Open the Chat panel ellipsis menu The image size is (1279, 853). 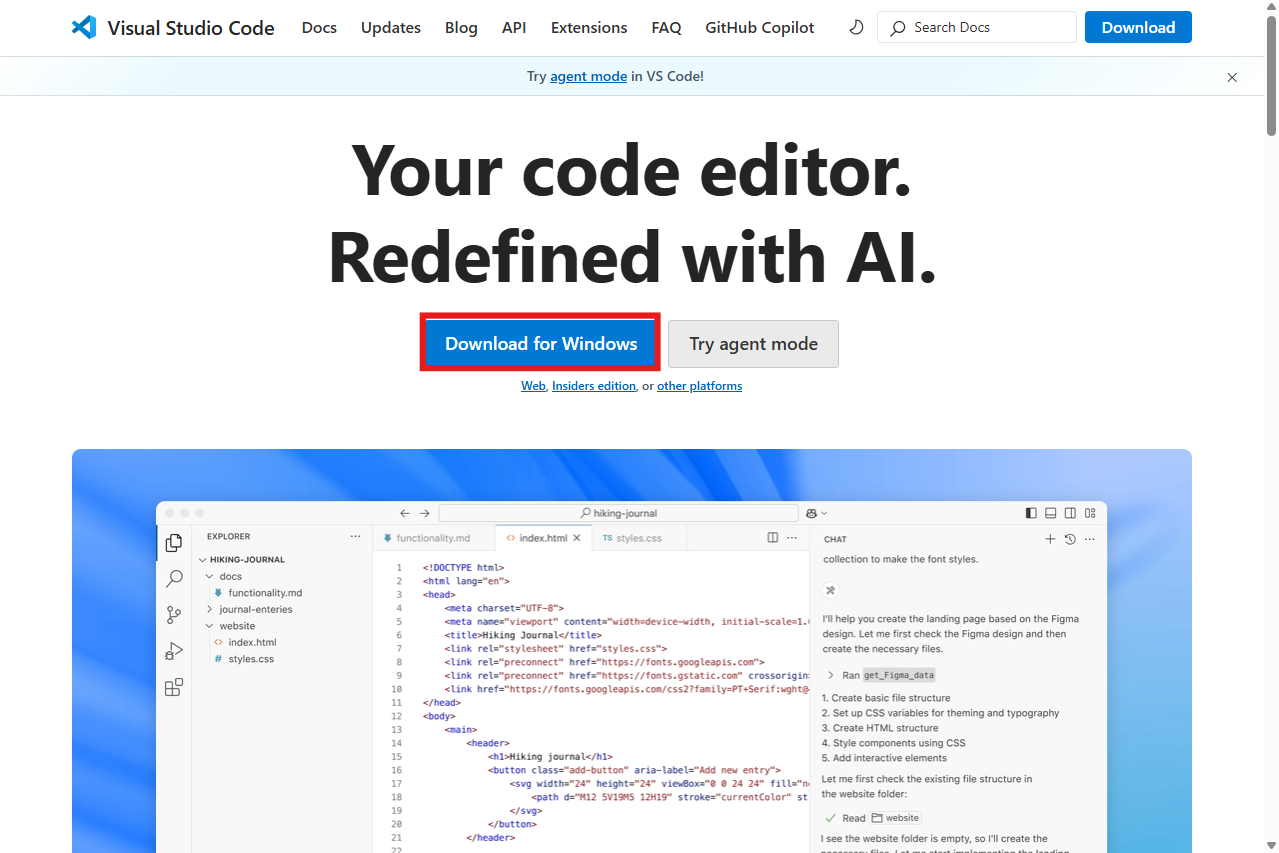[1090, 539]
